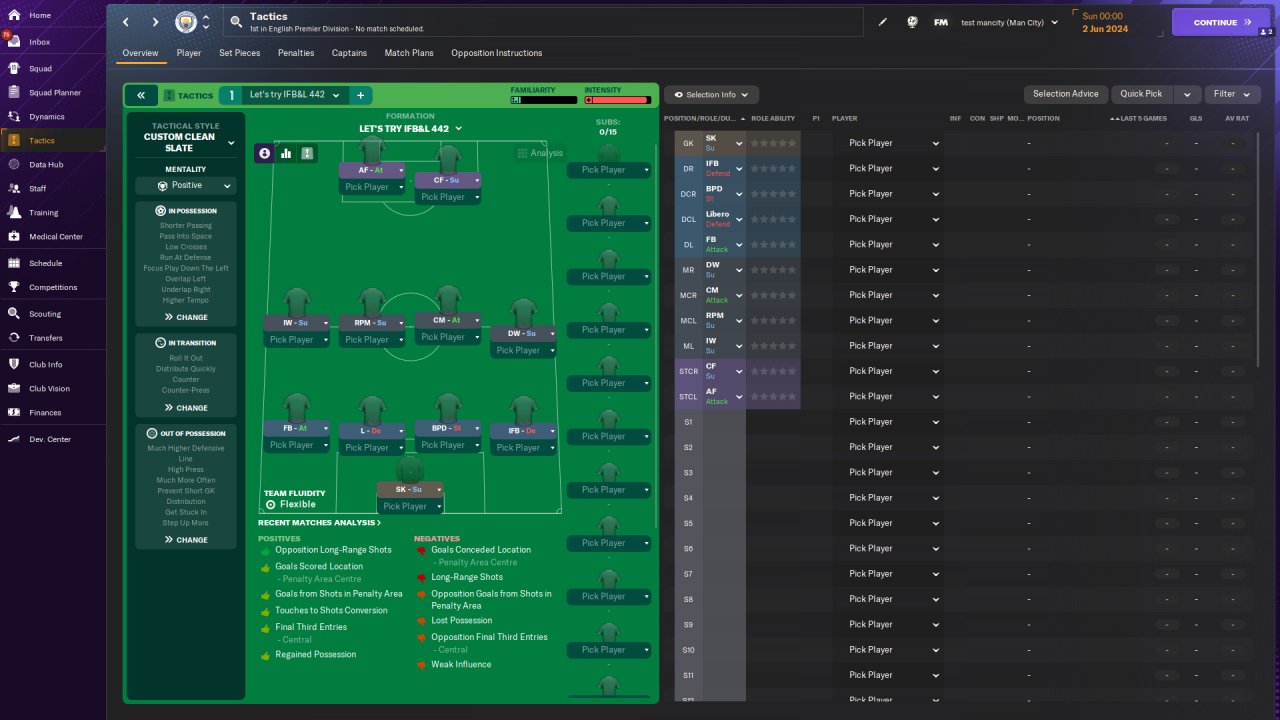Switch to the Player tab
This screenshot has height=720, width=1280.
(x=189, y=53)
